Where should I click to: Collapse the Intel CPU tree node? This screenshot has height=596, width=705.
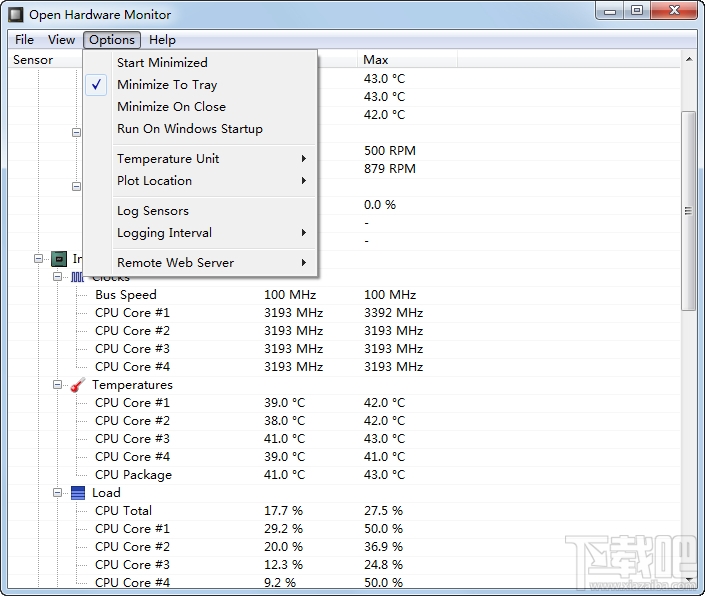(39, 259)
